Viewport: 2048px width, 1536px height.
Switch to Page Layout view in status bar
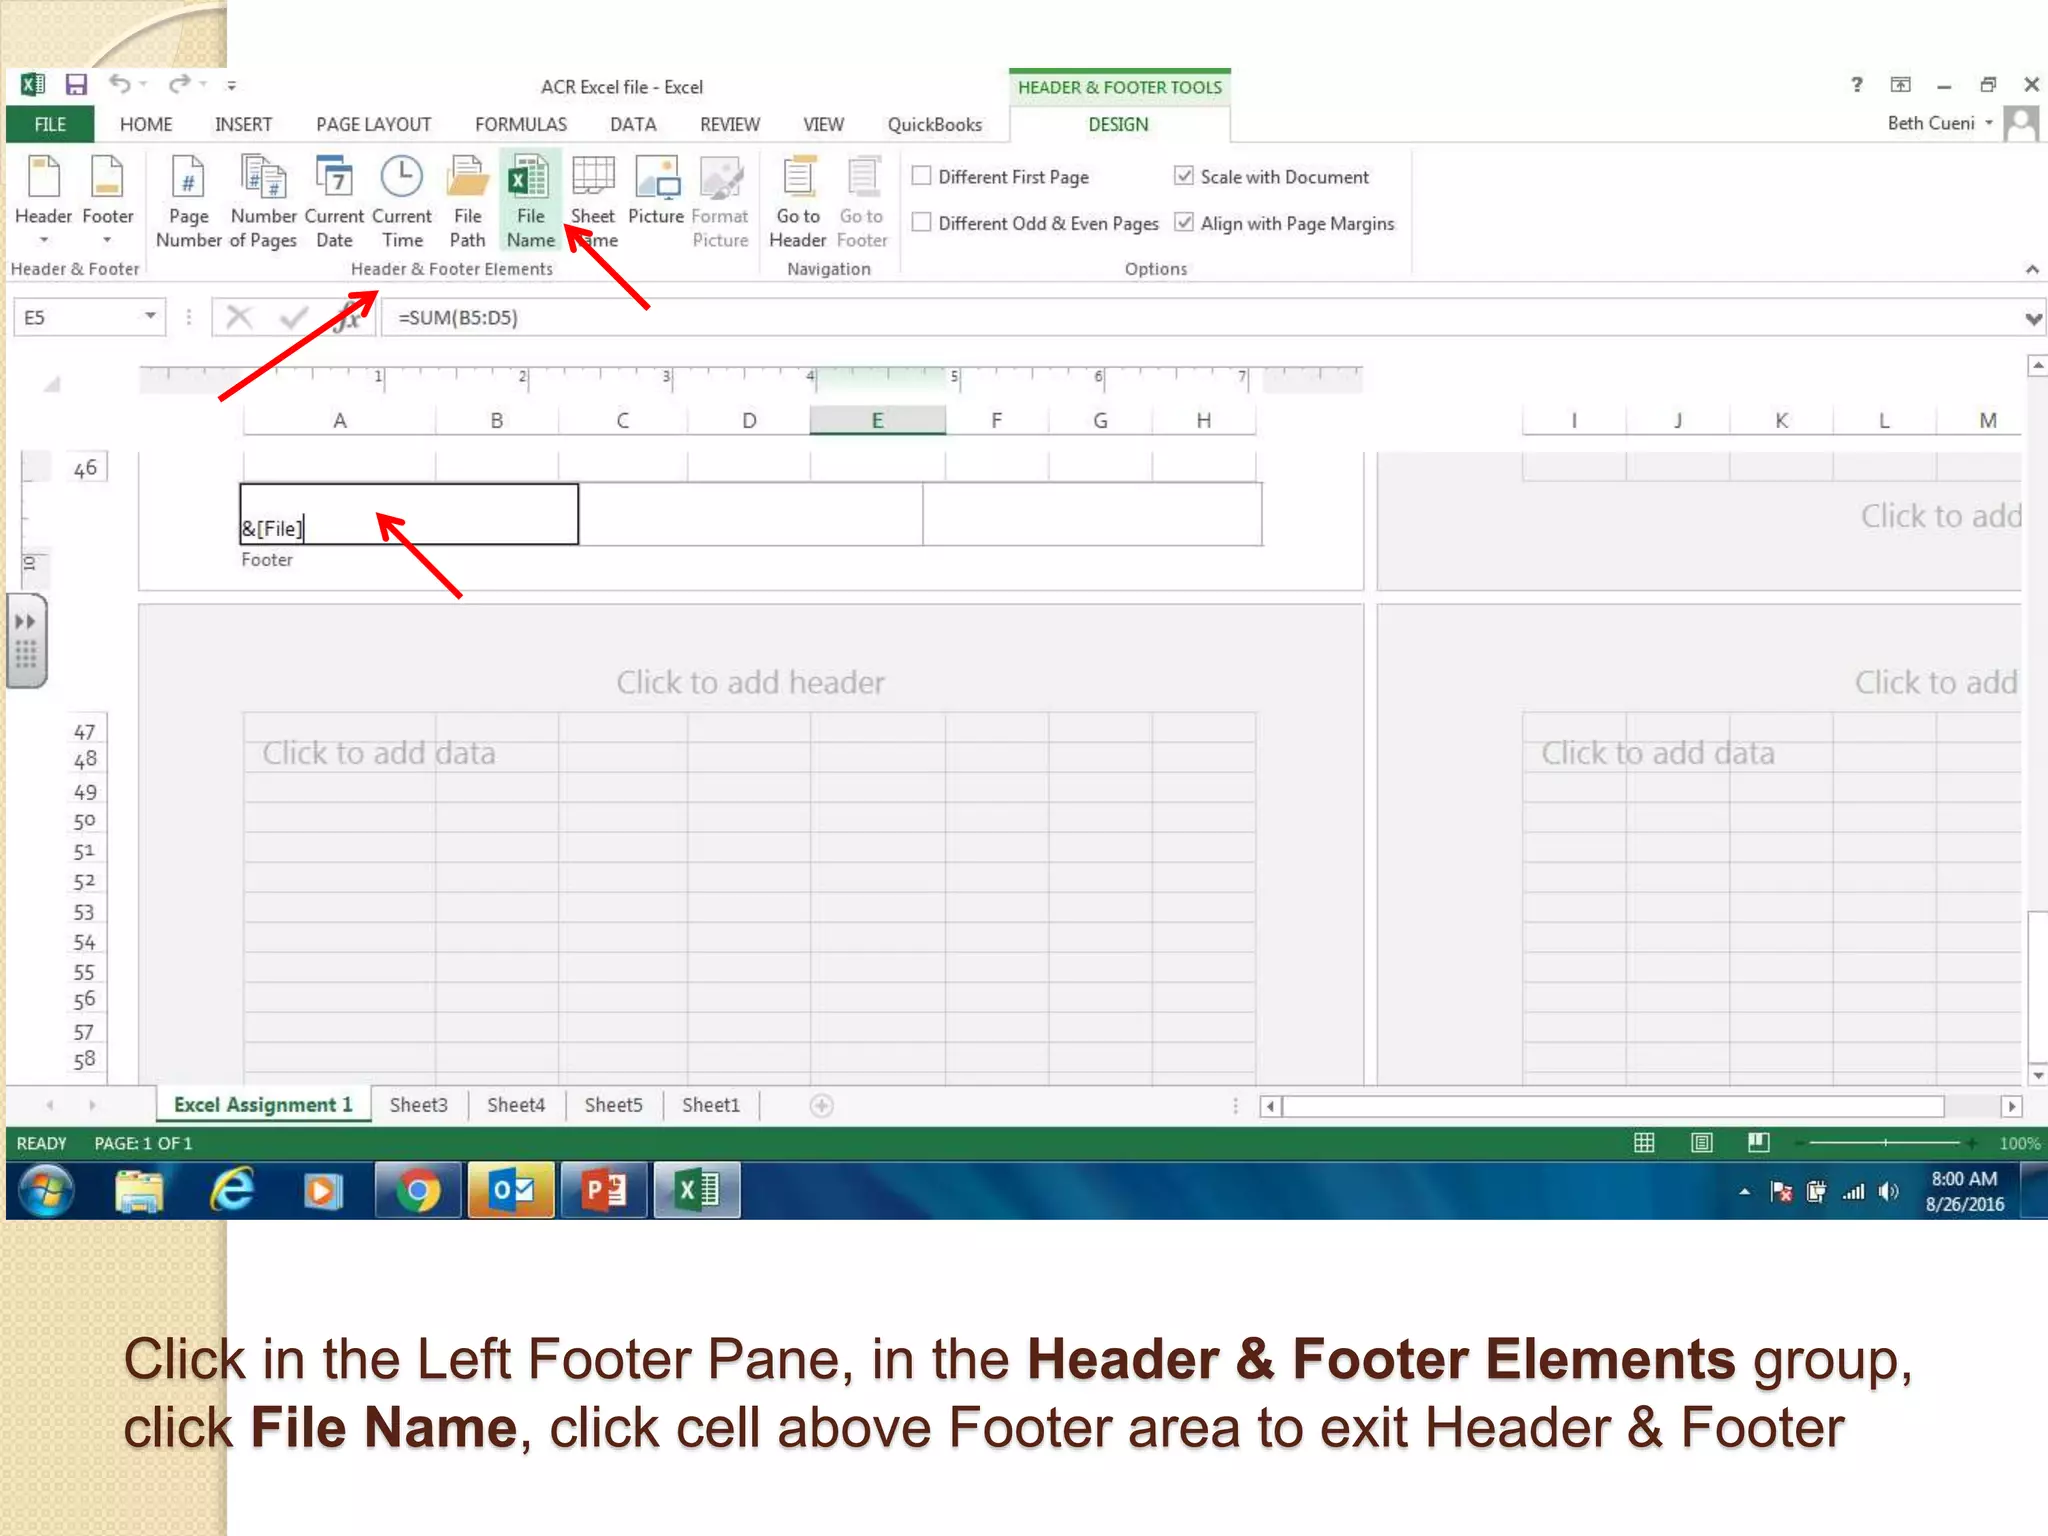click(1702, 1143)
